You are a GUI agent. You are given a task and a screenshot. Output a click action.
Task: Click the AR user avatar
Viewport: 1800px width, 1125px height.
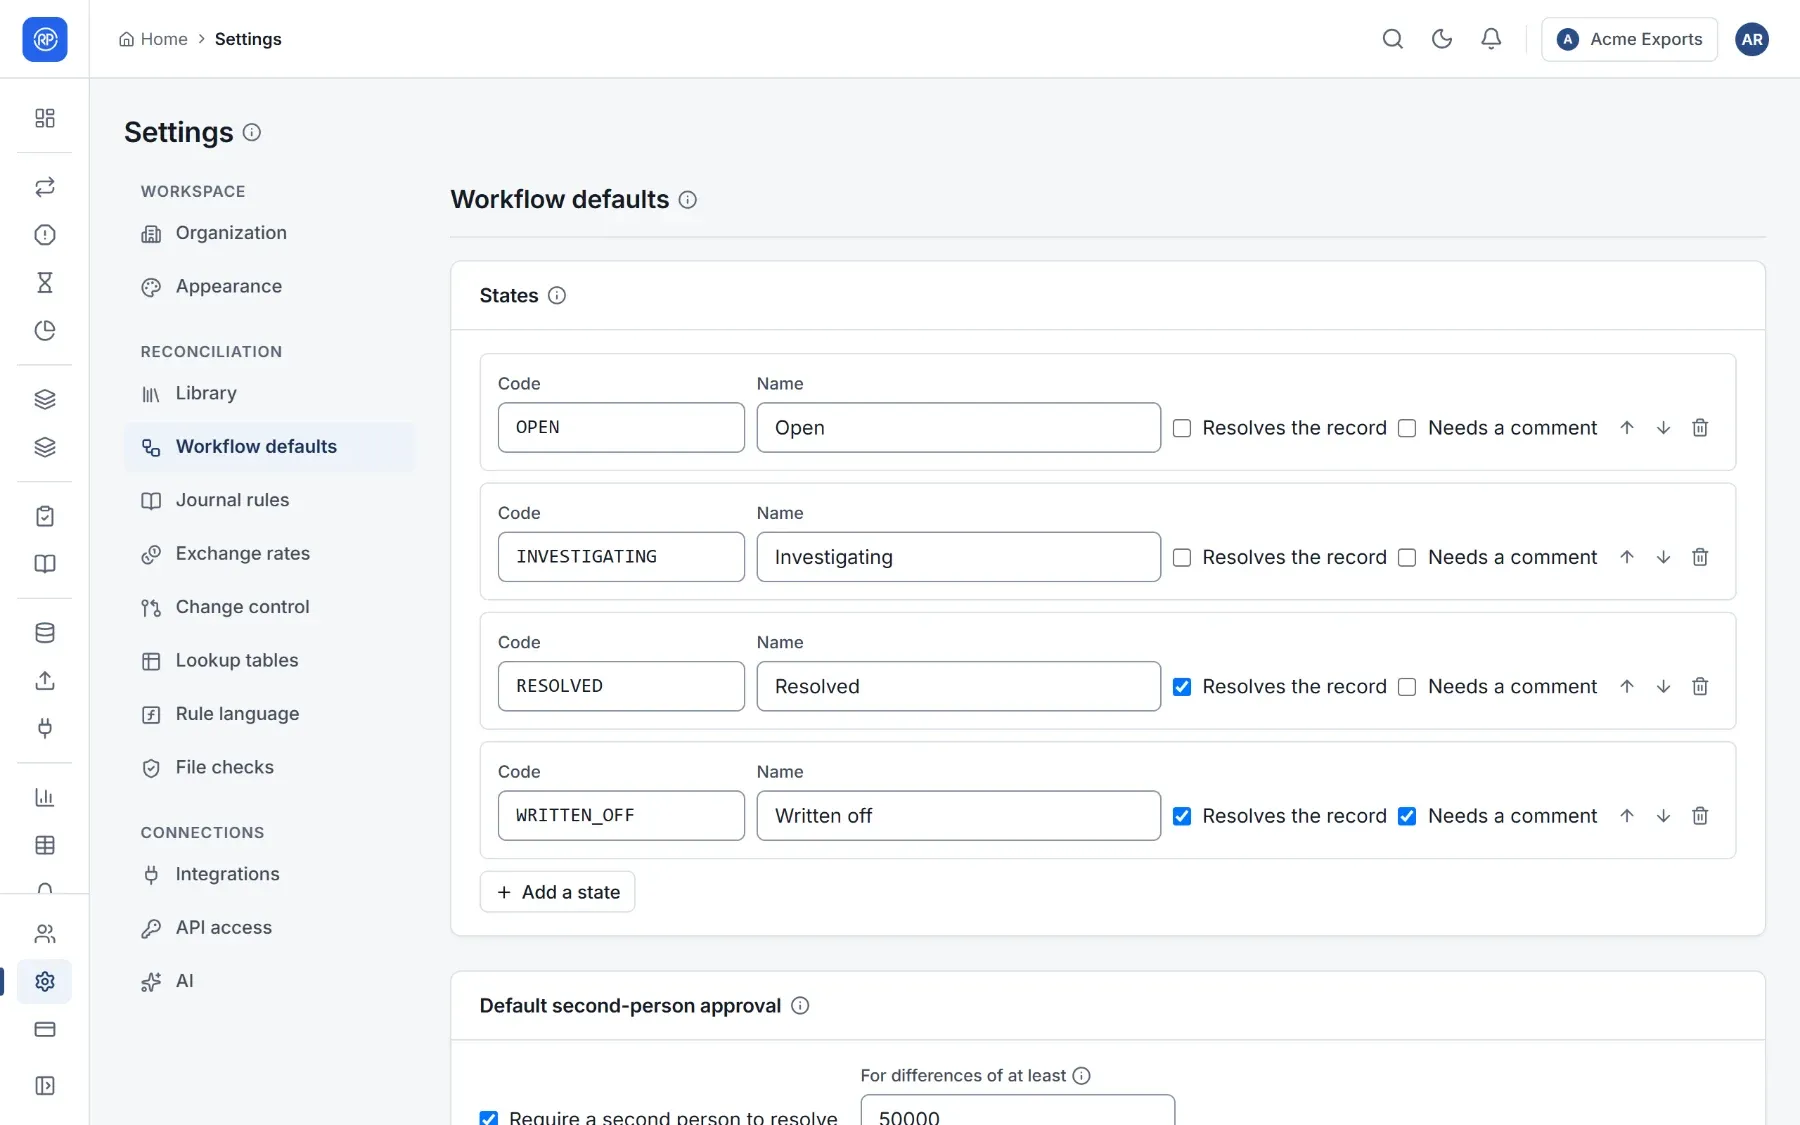click(x=1751, y=39)
